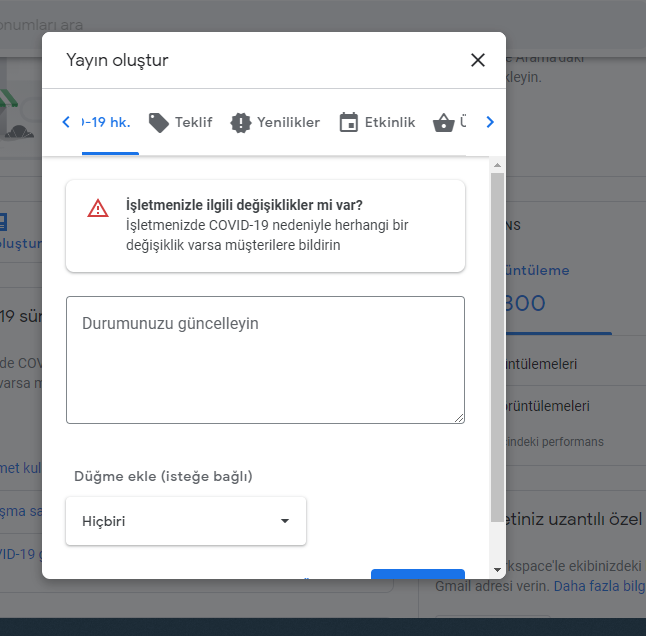Viewport: 646px width, 636px height.
Task: Click the dropdown arrow next to Hiçbiri
Action: tap(285, 521)
